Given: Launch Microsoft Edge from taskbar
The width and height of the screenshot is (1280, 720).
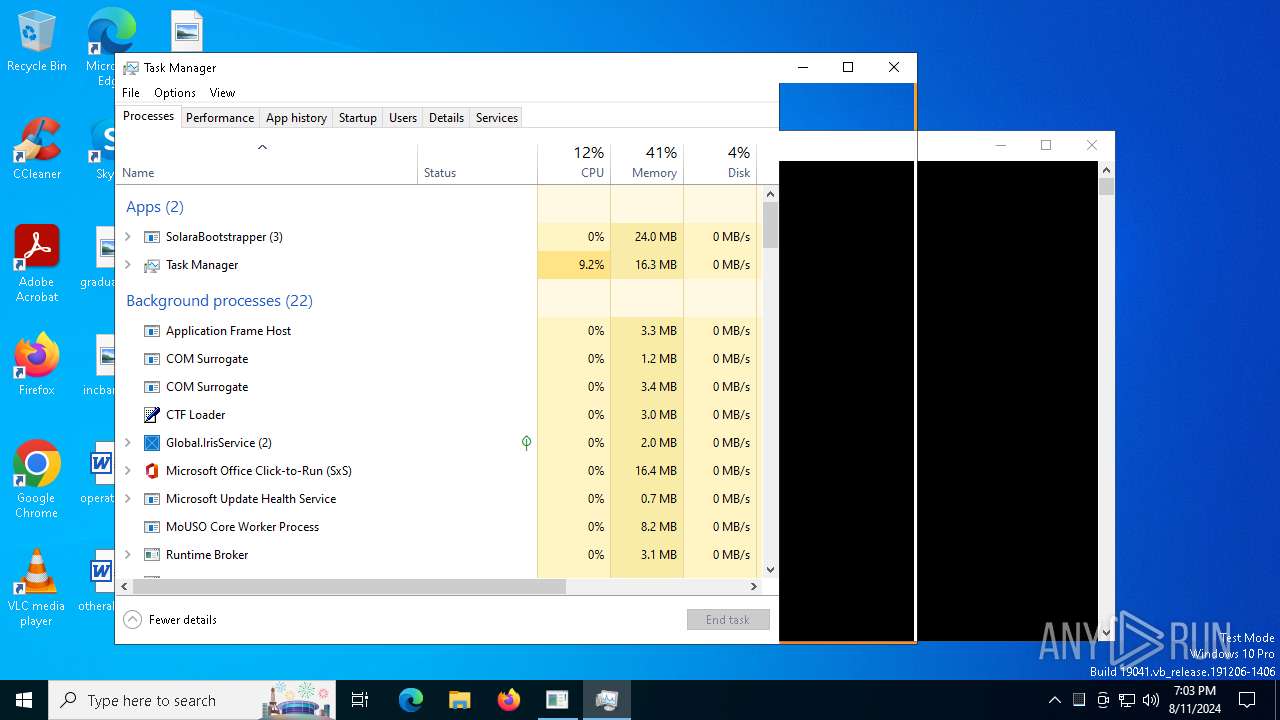Looking at the screenshot, I should (x=411, y=700).
